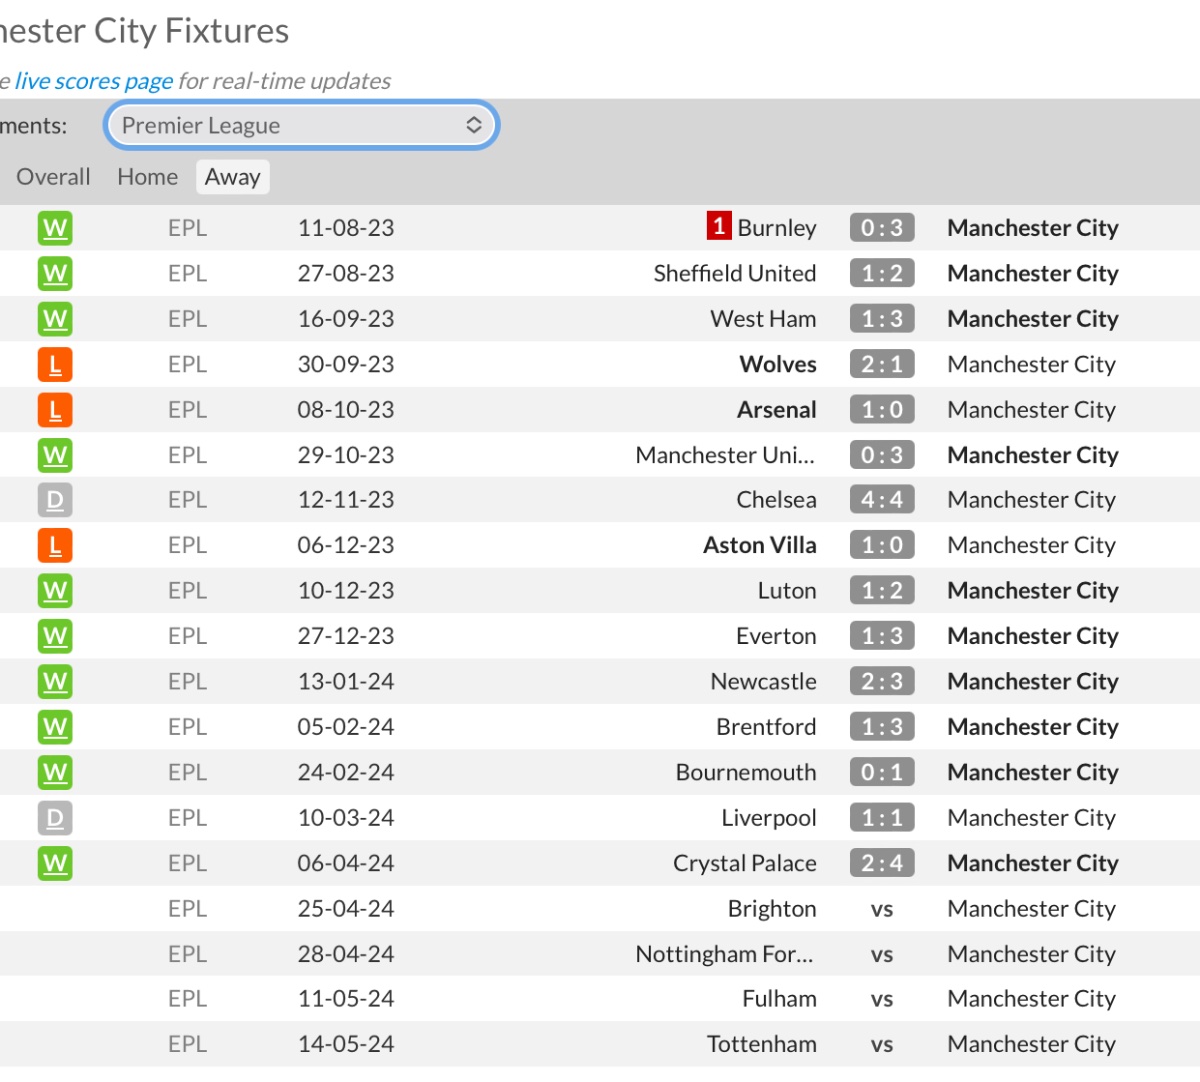1200x1082 pixels.
Task: Click the Brentford team name
Action: click(766, 727)
